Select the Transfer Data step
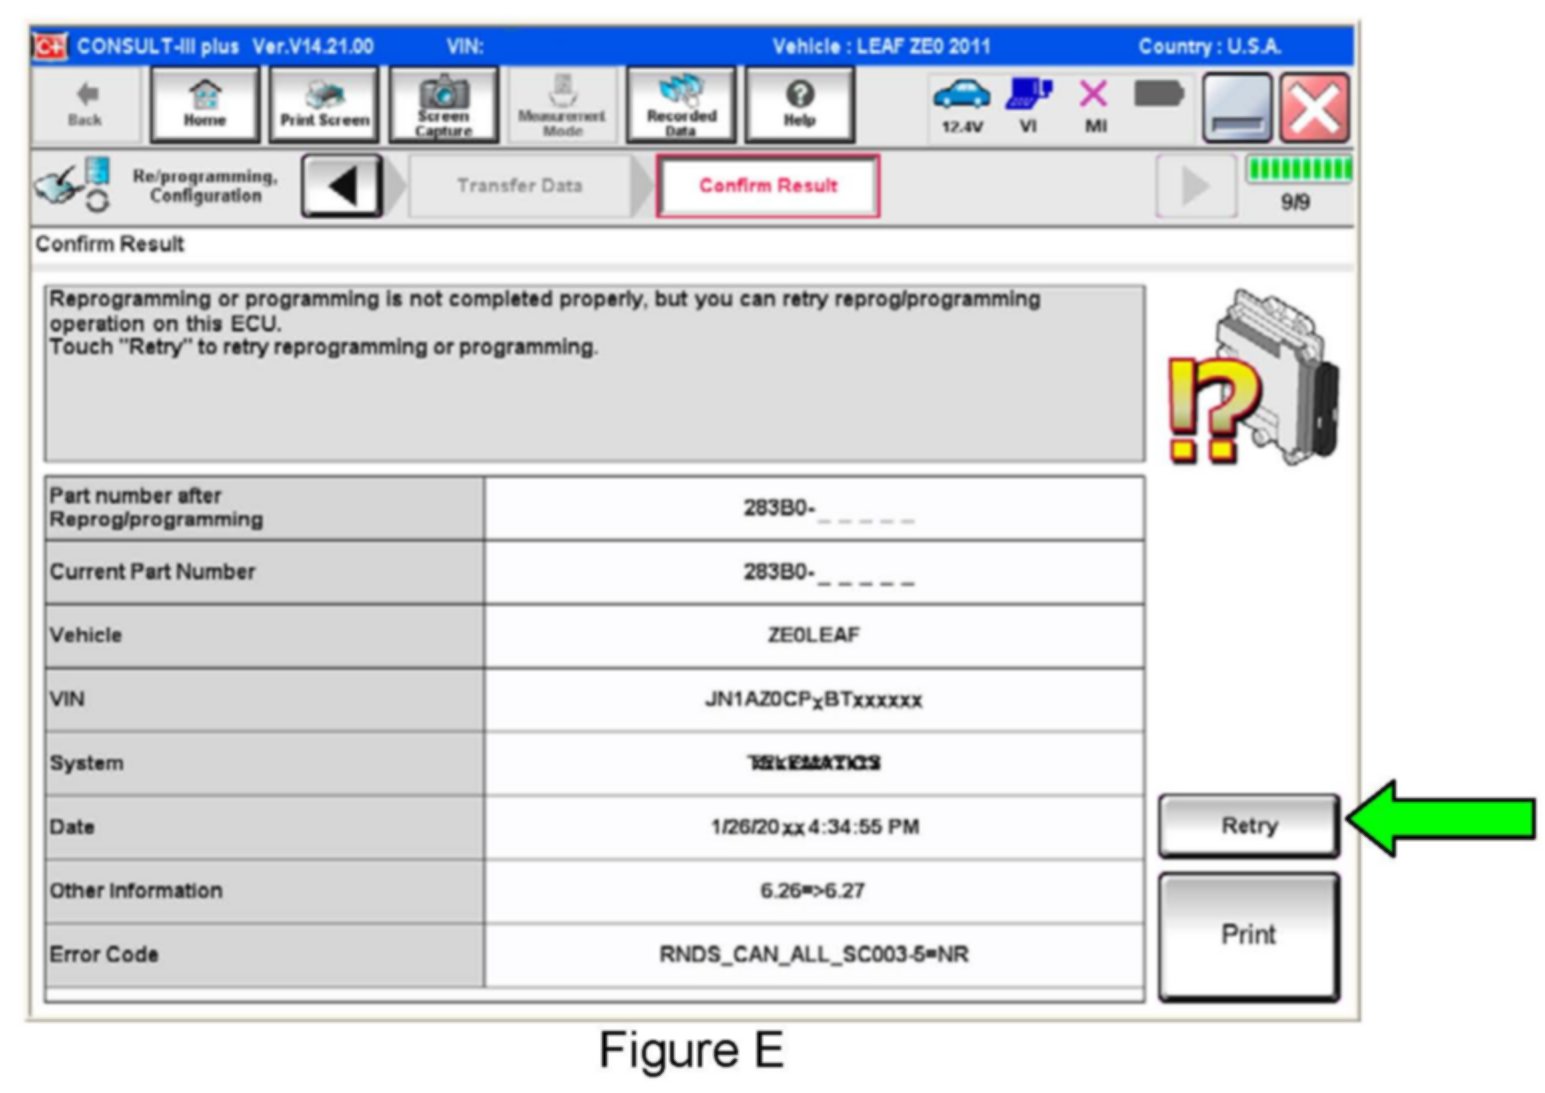 tap(519, 186)
